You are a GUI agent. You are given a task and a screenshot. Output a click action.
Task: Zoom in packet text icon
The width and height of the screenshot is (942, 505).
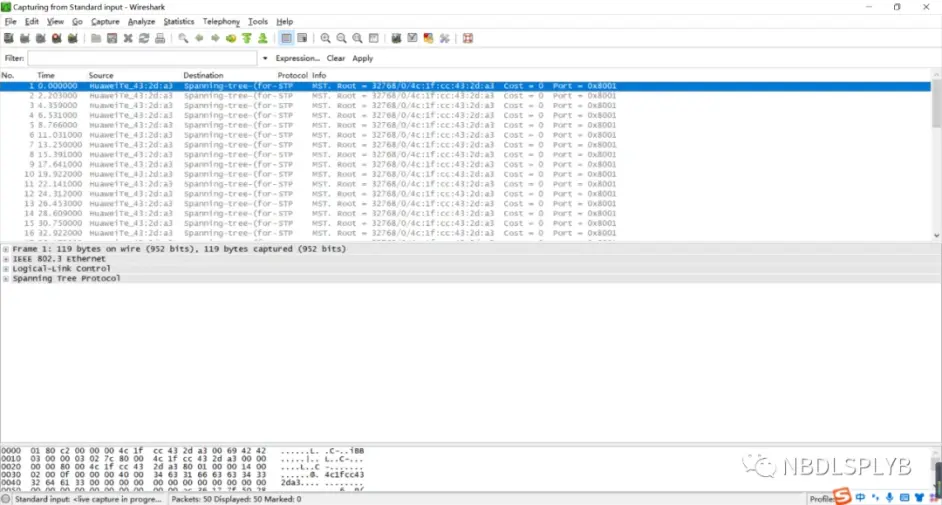[326, 38]
